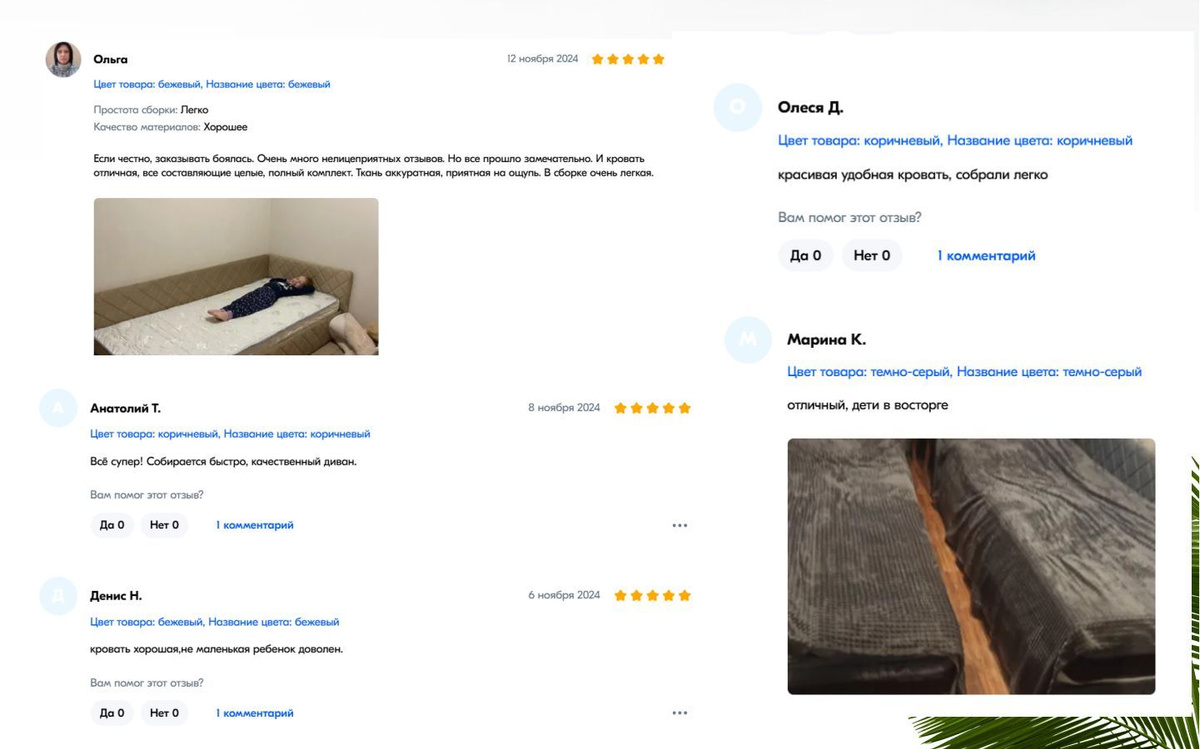Viewport: 1200px width, 749px height.
Task: Vote "Да 0" on Анатолий's review
Action: 112,525
